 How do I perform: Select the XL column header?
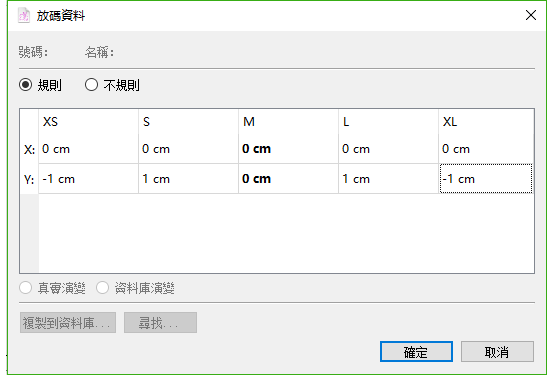486,122
